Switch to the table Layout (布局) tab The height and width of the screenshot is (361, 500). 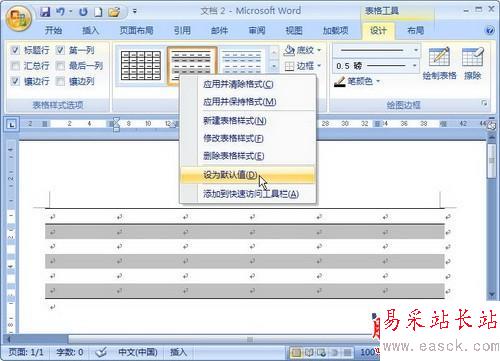click(416, 31)
